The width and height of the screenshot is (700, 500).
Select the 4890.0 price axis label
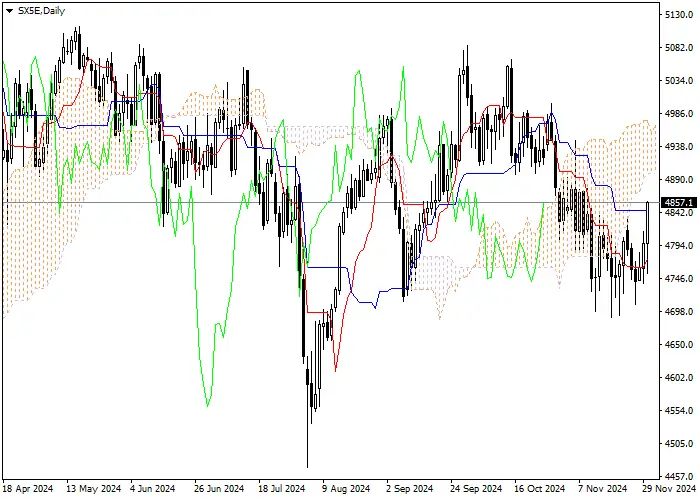click(x=679, y=180)
